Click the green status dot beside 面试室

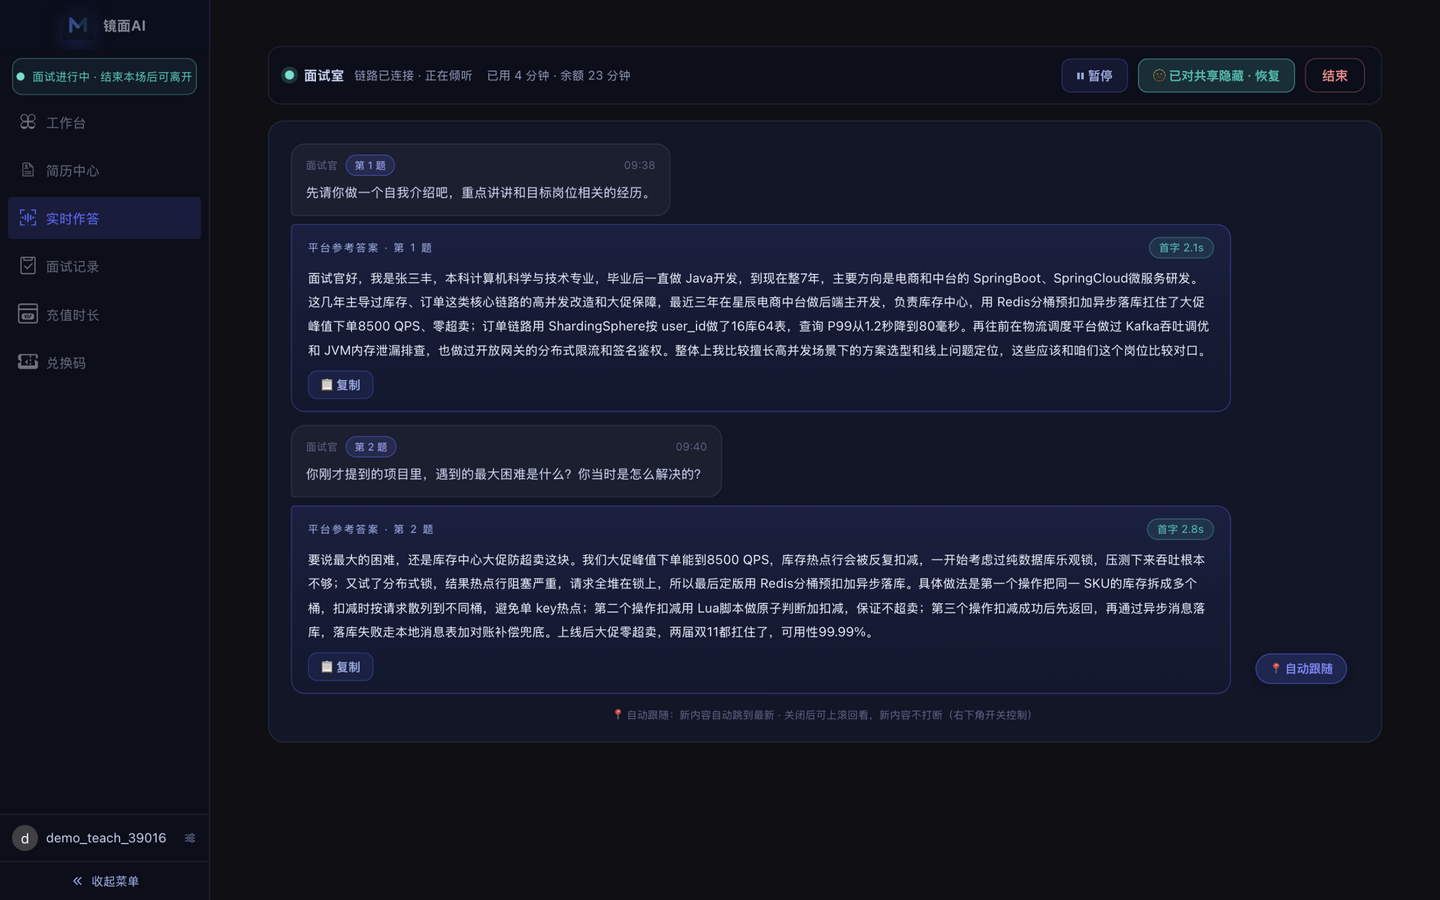coord(289,75)
